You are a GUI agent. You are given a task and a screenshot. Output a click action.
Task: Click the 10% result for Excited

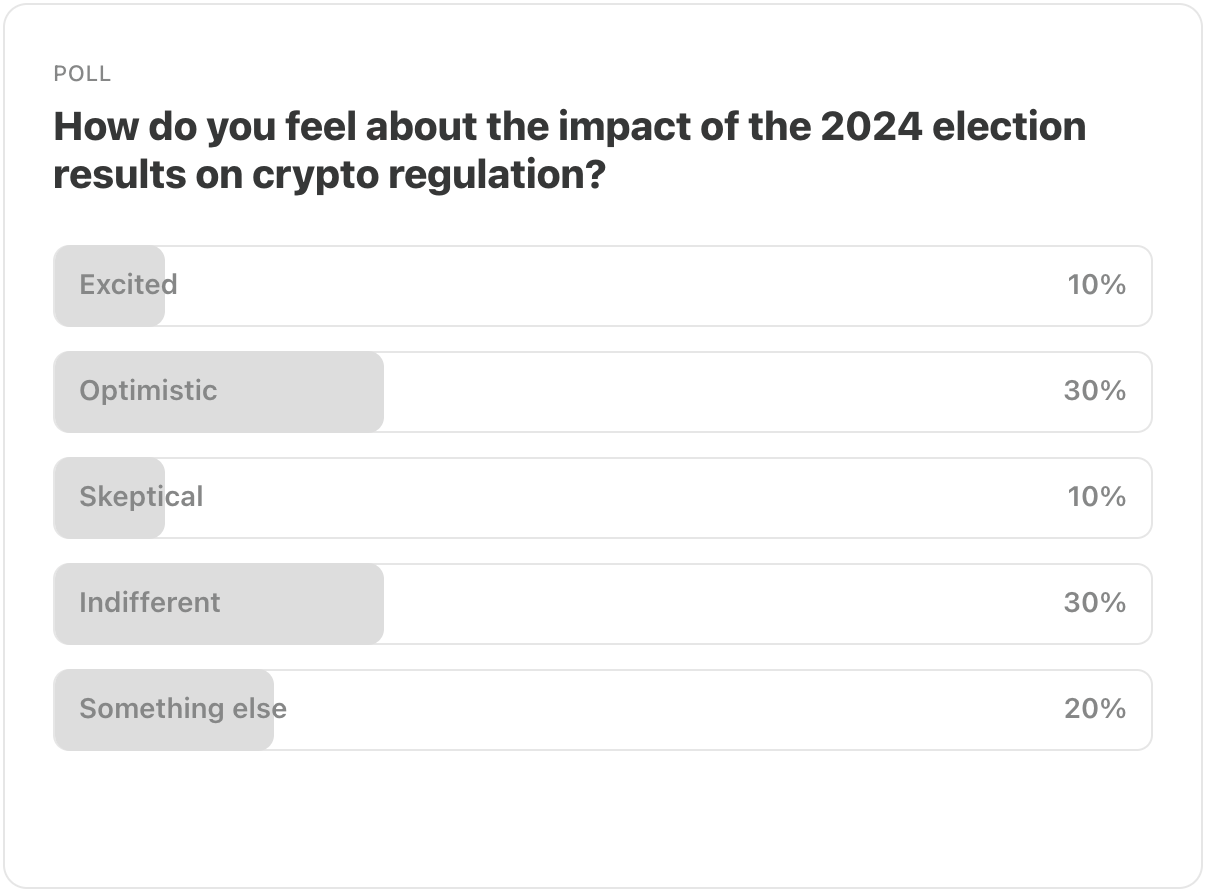(1096, 285)
